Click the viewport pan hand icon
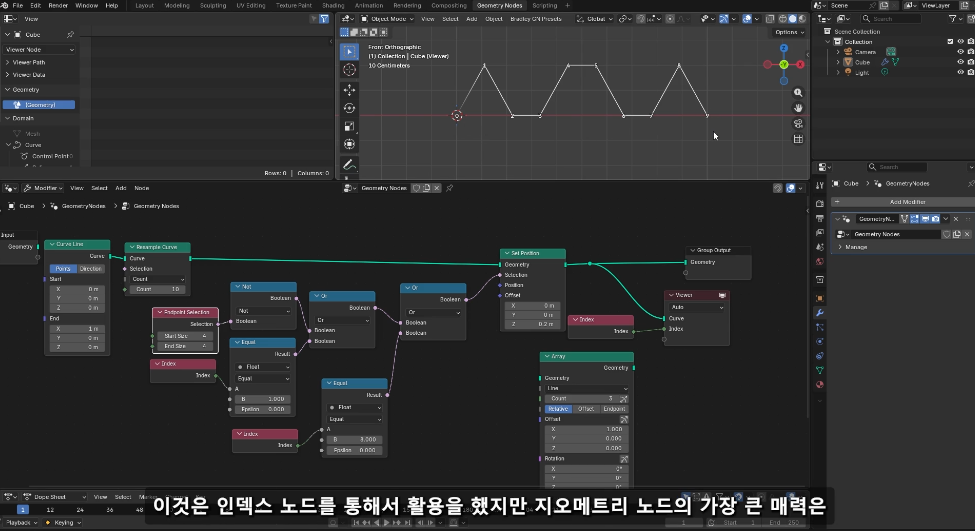The width and height of the screenshot is (975, 531). click(798, 108)
